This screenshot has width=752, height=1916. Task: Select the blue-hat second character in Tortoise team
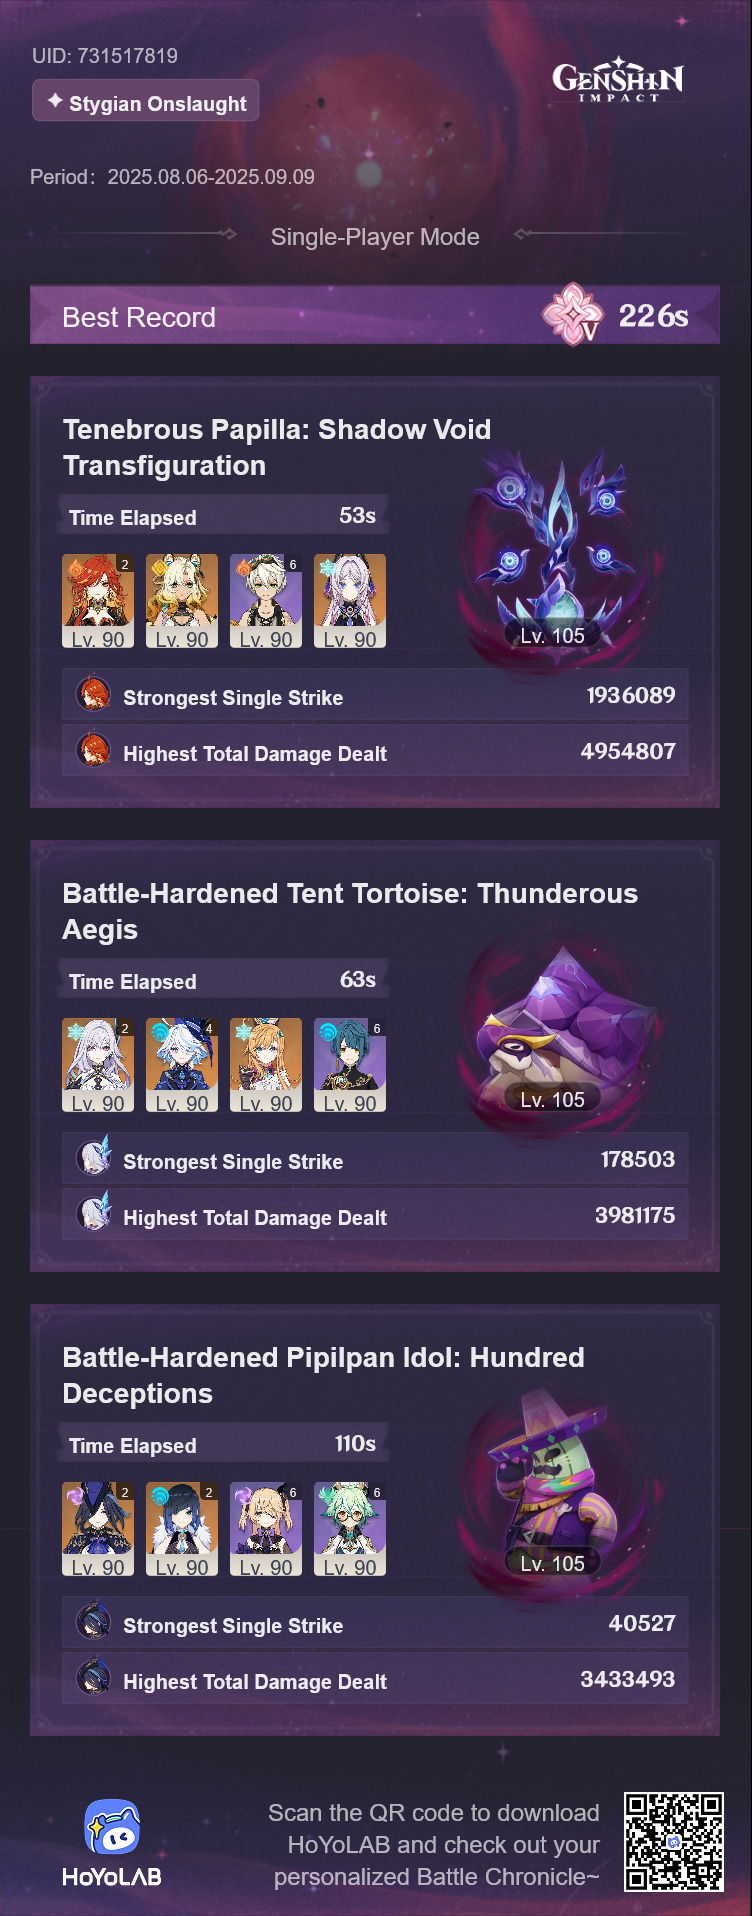point(182,1065)
